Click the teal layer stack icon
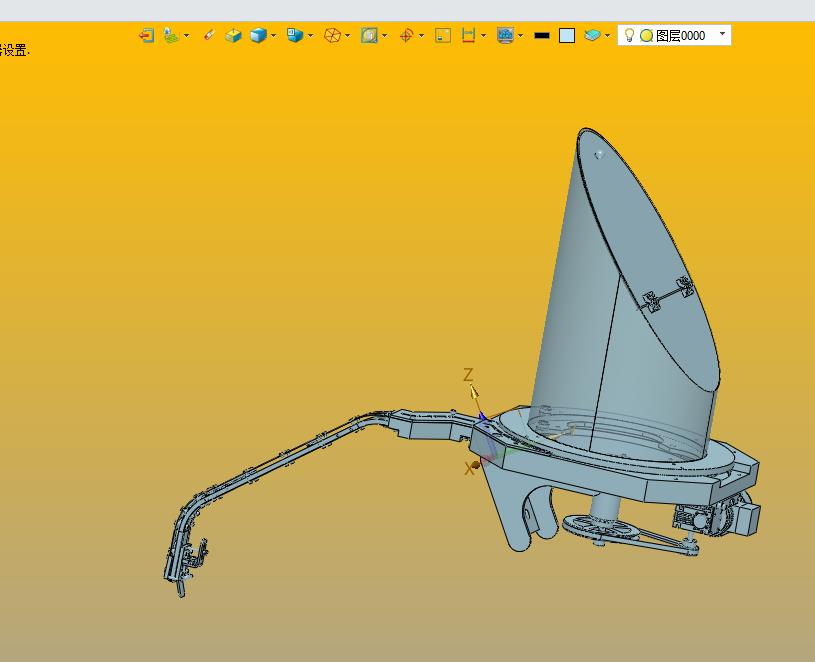The image size is (815, 662). pos(593,35)
